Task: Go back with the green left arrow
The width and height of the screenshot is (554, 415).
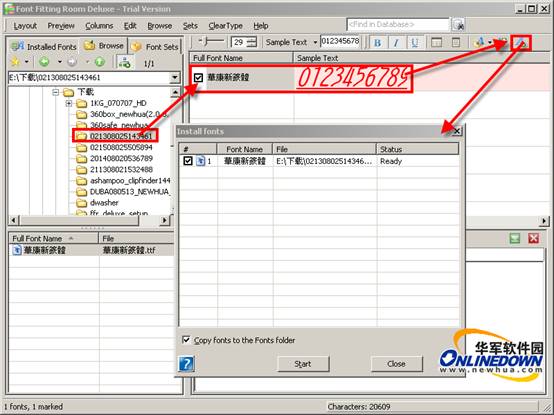Action: [45, 62]
